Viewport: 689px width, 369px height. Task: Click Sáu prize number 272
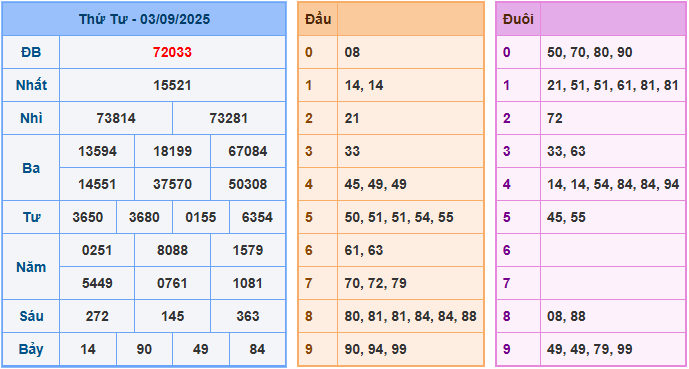97,316
